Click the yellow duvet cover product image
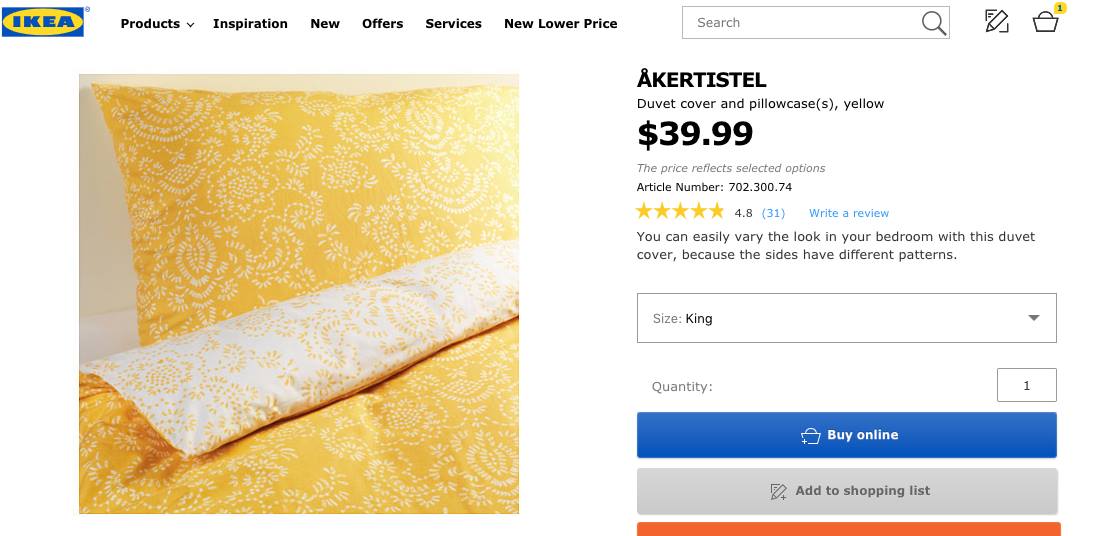The height and width of the screenshot is (536, 1102). coord(299,293)
